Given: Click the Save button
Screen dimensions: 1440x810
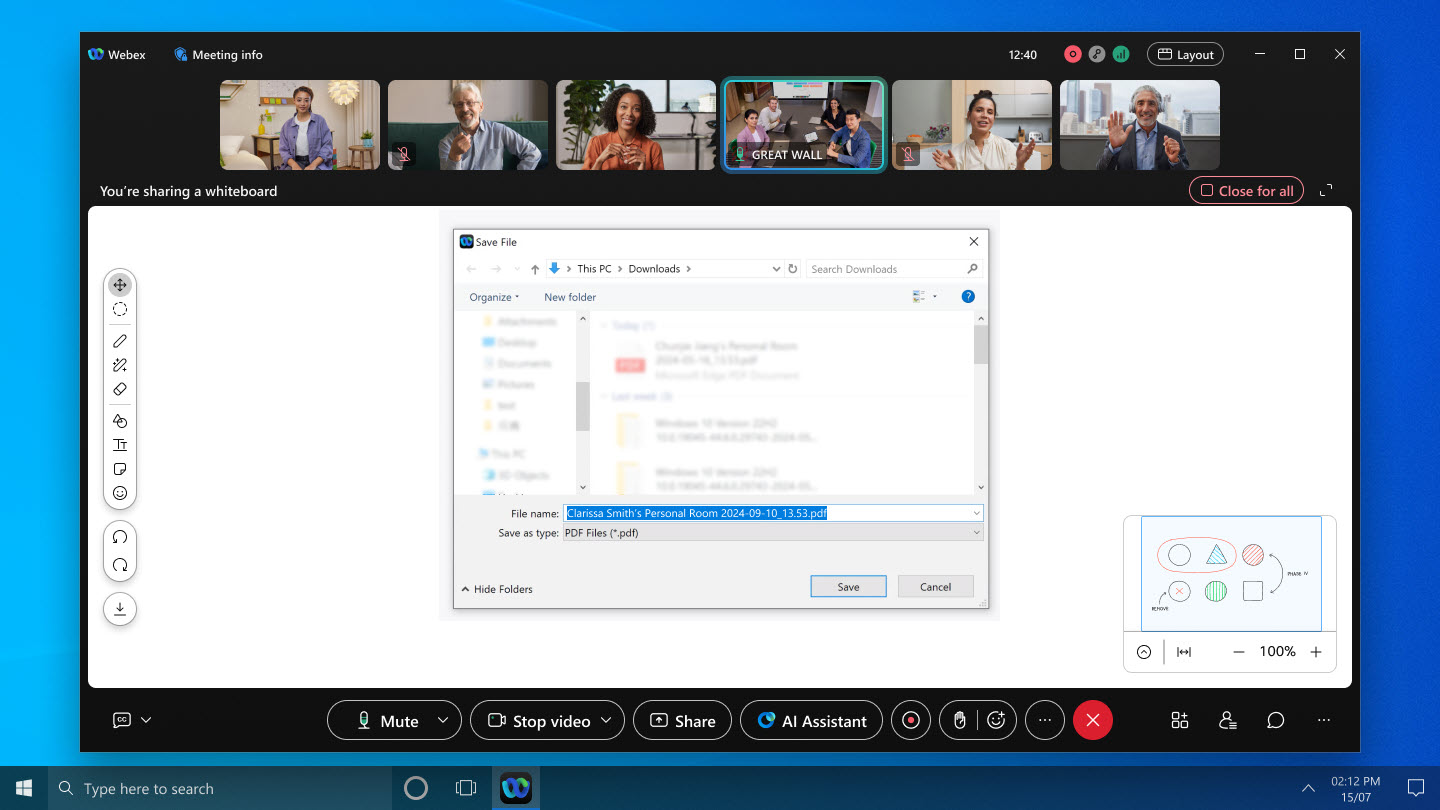Looking at the screenshot, I should (848, 587).
